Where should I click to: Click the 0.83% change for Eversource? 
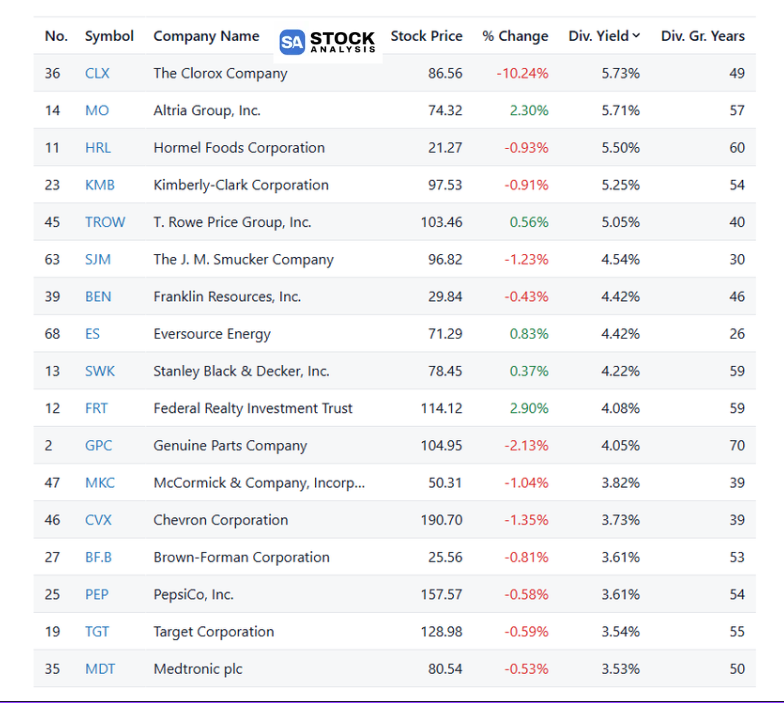click(x=529, y=334)
